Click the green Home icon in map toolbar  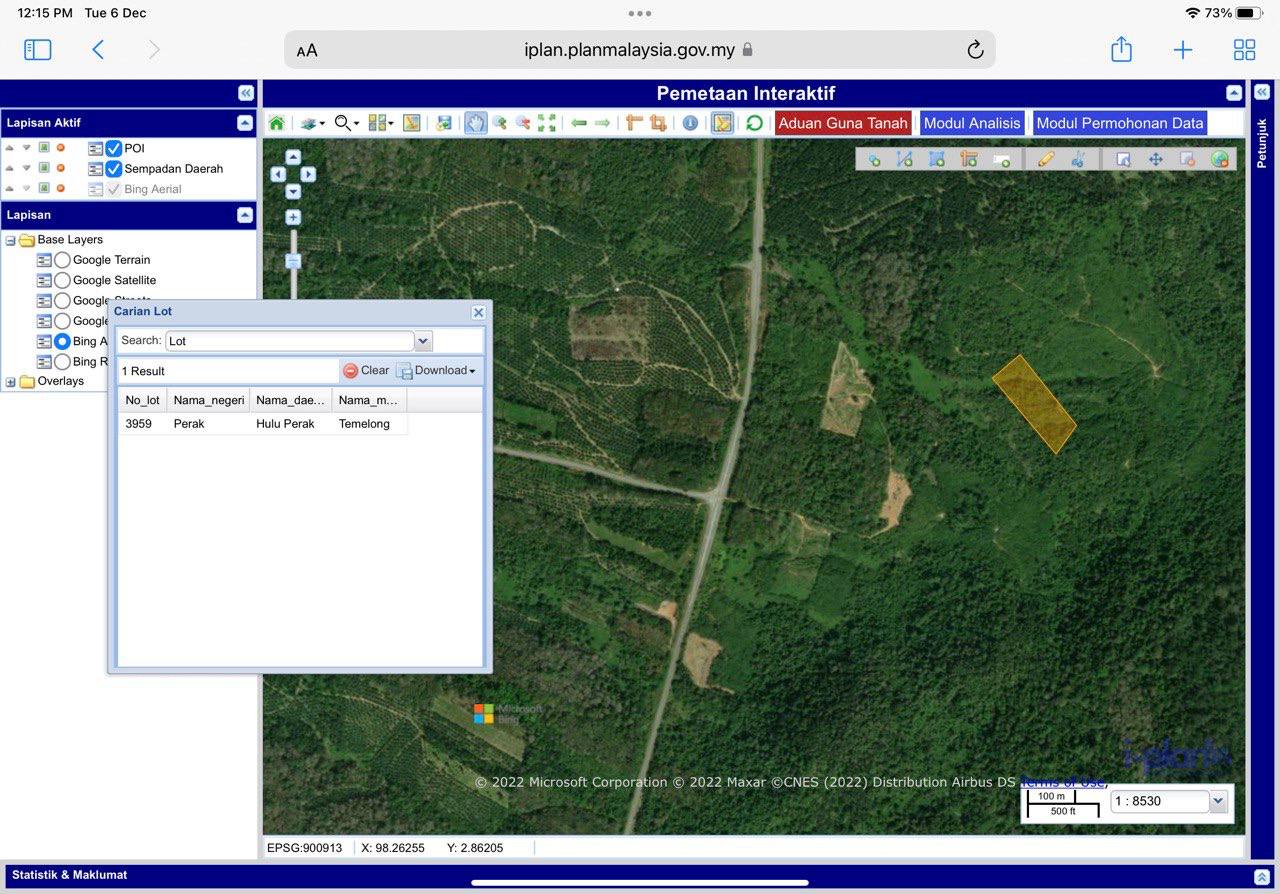click(x=277, y=123)
